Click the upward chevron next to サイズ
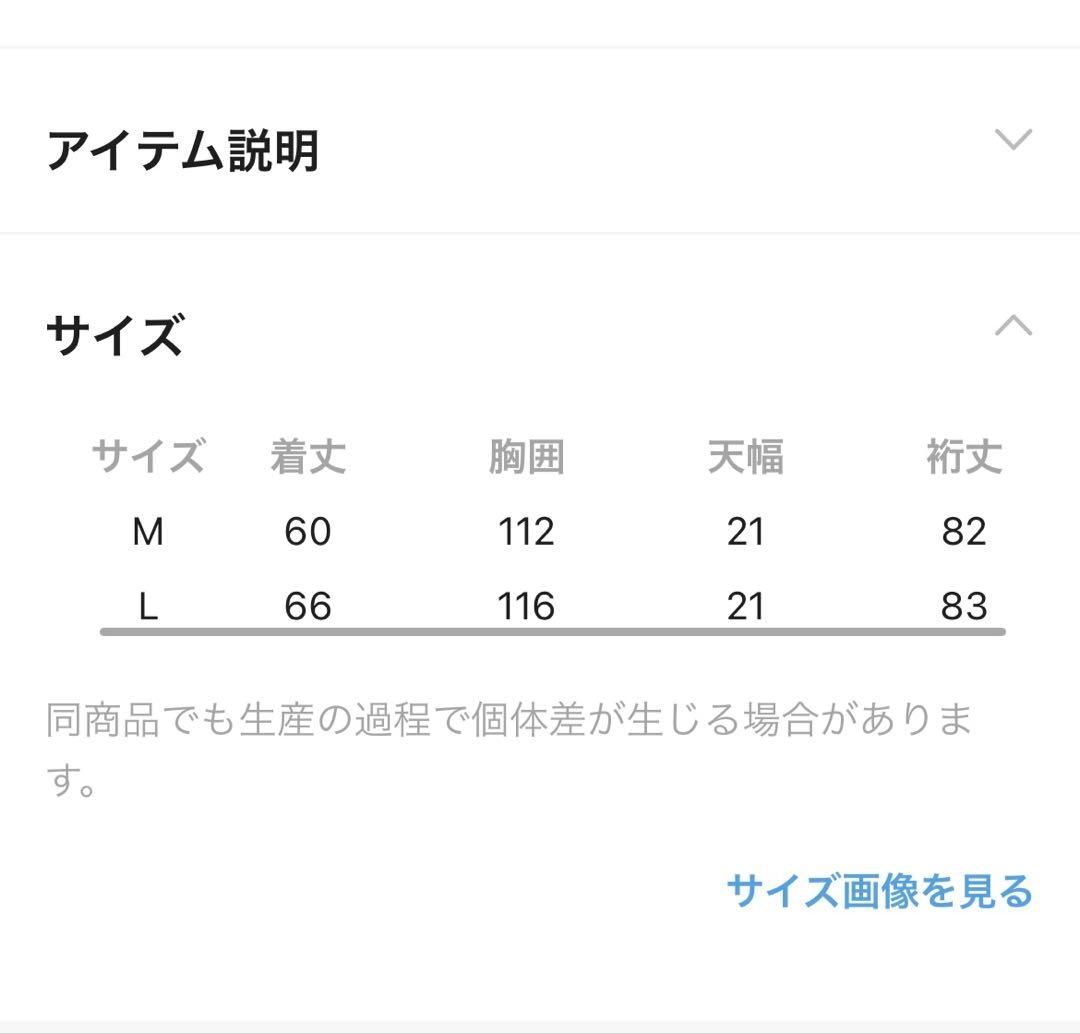This screenshot has height=1034, width=1080. click(x=1012, y=325)
